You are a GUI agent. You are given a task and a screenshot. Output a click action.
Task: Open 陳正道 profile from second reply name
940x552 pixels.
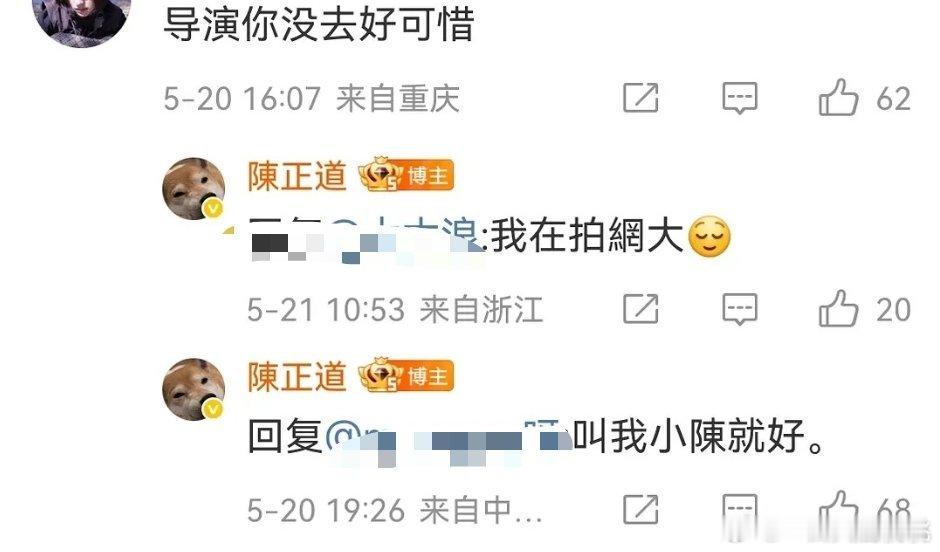(x=297, y=376)
